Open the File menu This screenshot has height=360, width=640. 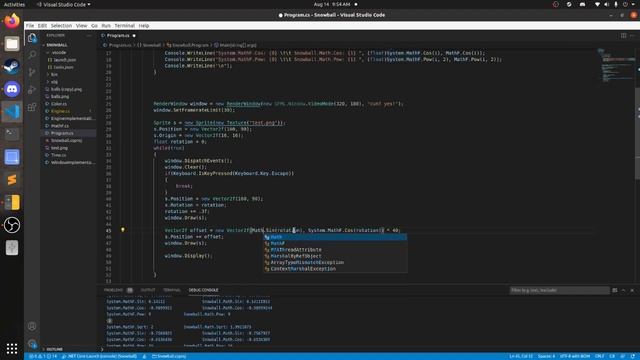30,25
